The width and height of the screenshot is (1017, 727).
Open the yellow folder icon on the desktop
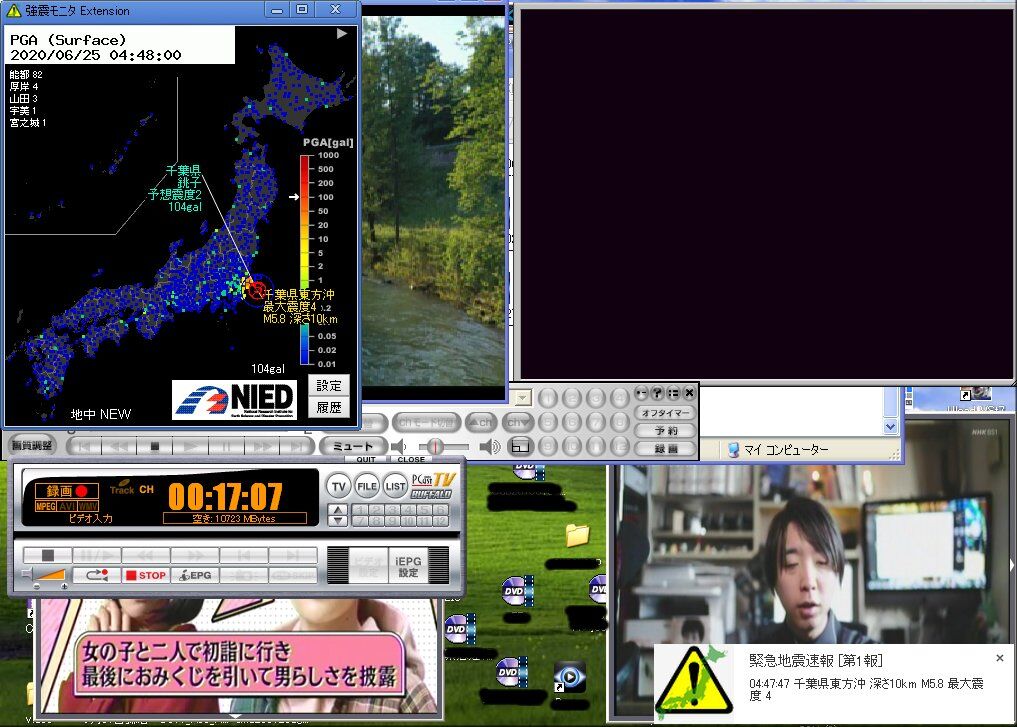(x=577, y=535)
